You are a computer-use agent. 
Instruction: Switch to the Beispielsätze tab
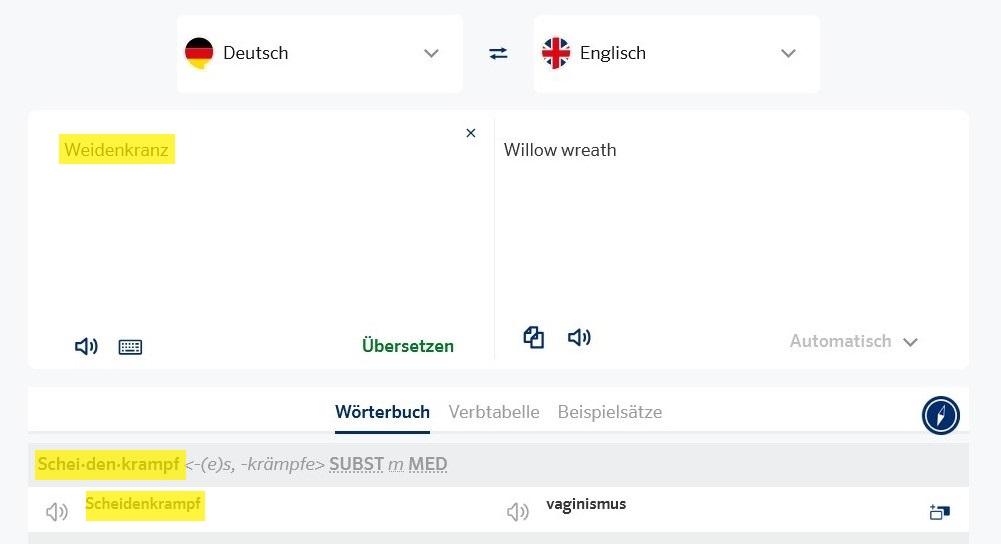point(610,412)
